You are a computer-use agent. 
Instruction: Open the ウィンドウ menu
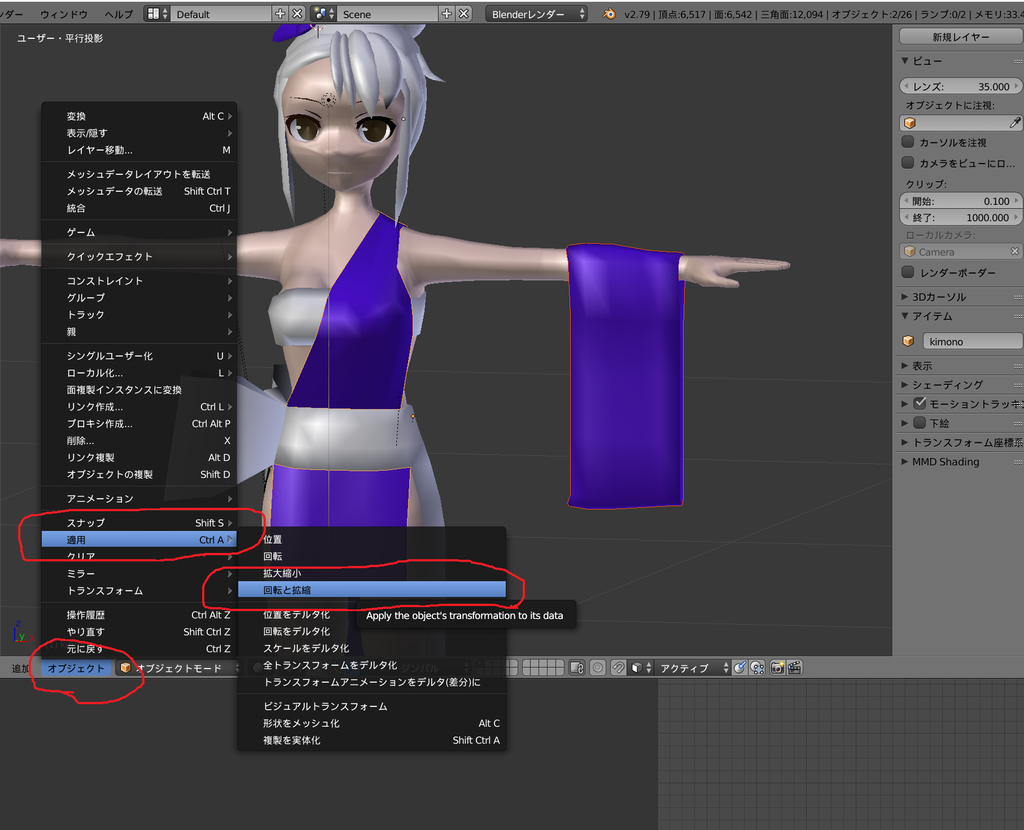point(64,14)
